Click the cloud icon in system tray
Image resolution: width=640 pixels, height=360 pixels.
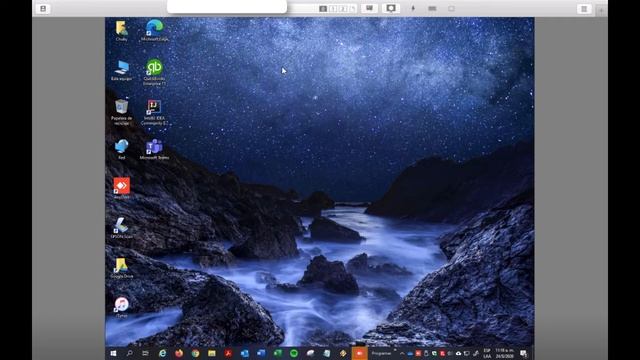click(458, 353)
